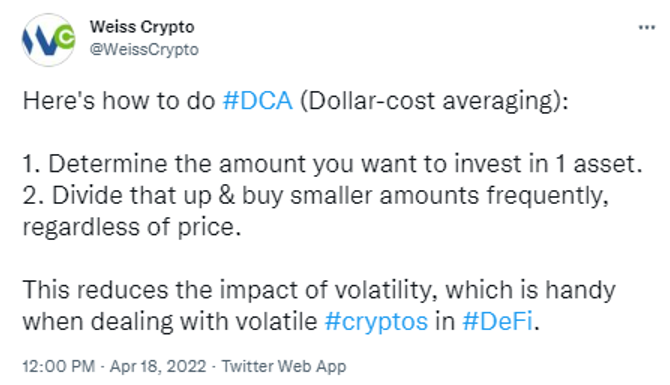Click the Apr 18, 2022 date

pyautogui.click(x=158, y=366)
